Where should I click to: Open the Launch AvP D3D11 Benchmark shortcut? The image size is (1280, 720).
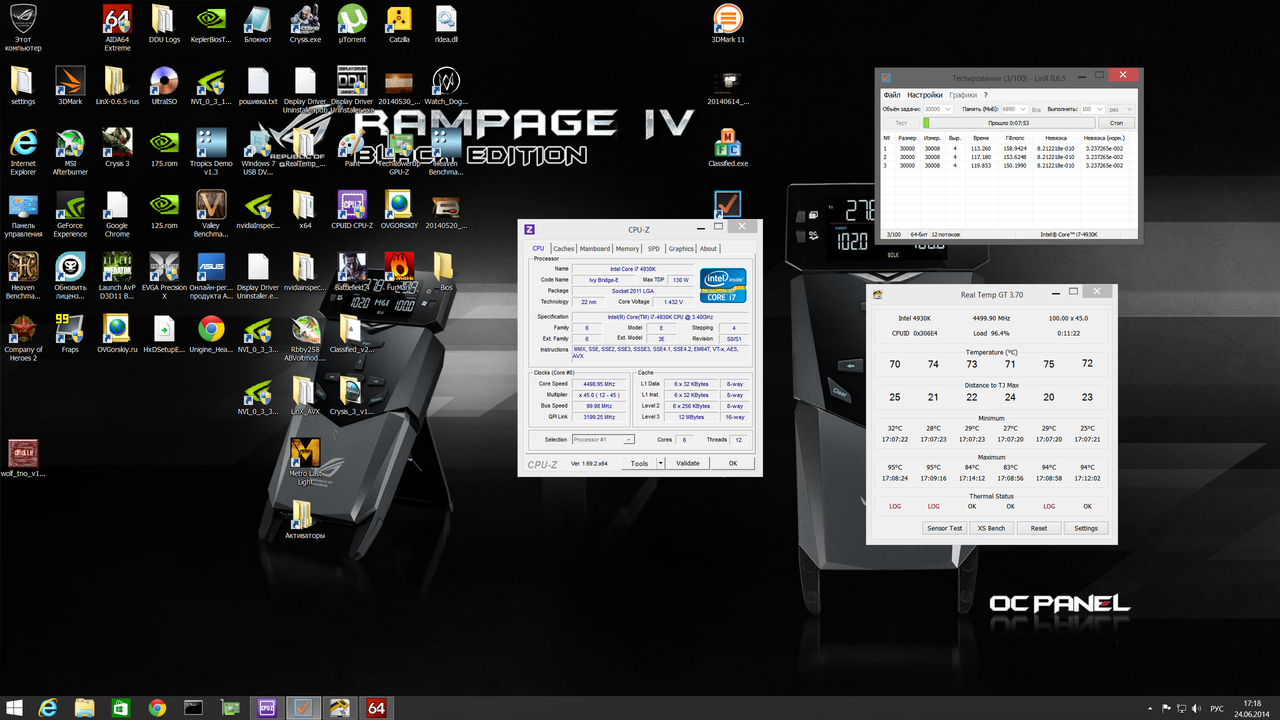(x=117, y=275)
